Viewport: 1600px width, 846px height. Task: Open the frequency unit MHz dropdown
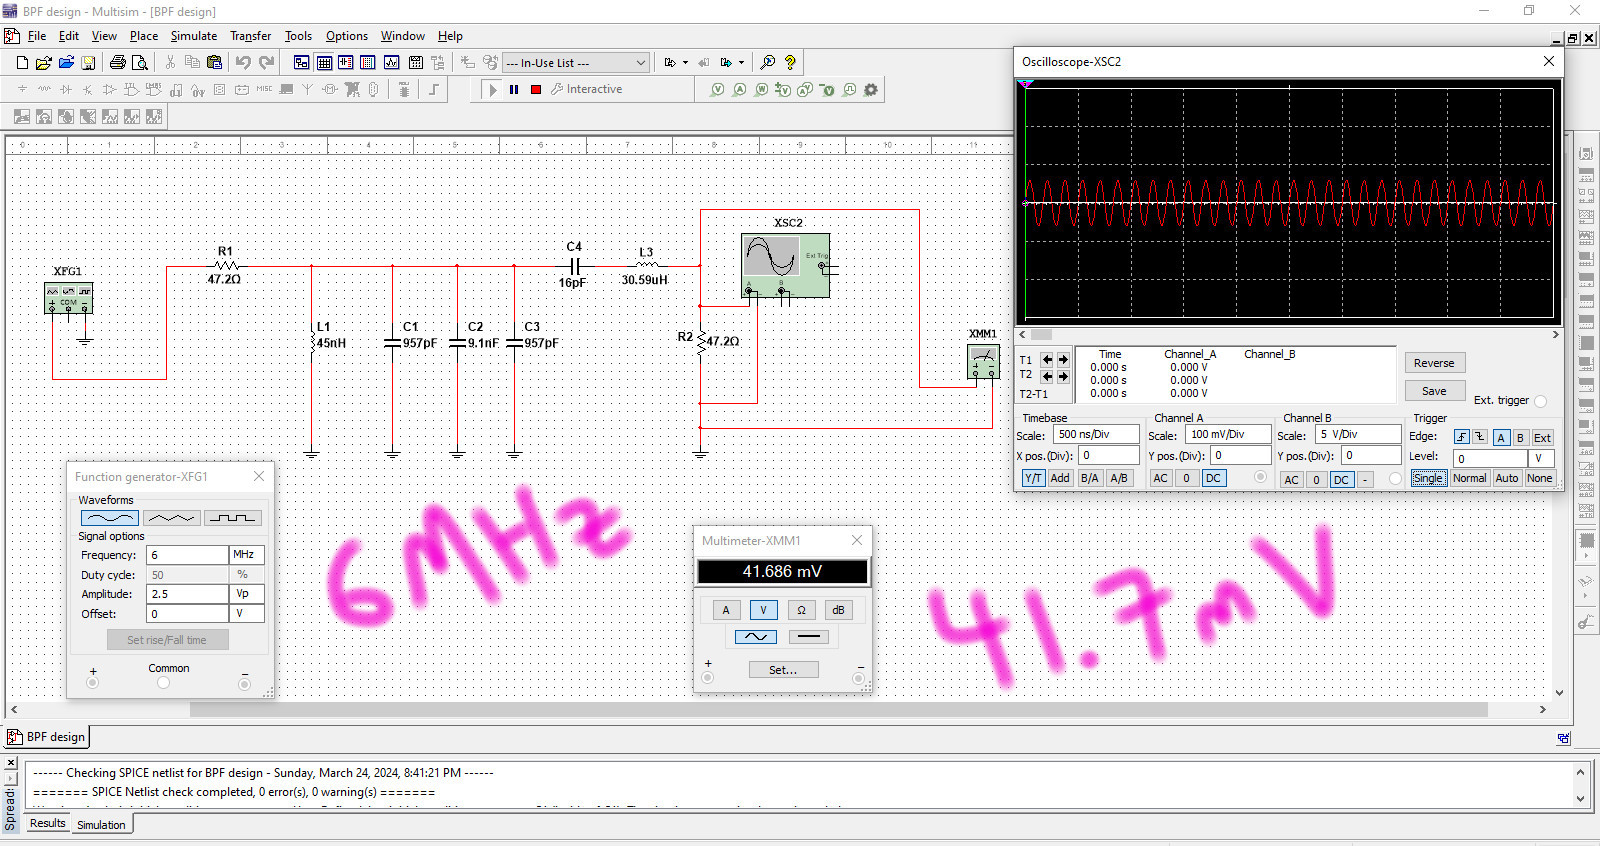pyautogui.click(x=247, y=554)
